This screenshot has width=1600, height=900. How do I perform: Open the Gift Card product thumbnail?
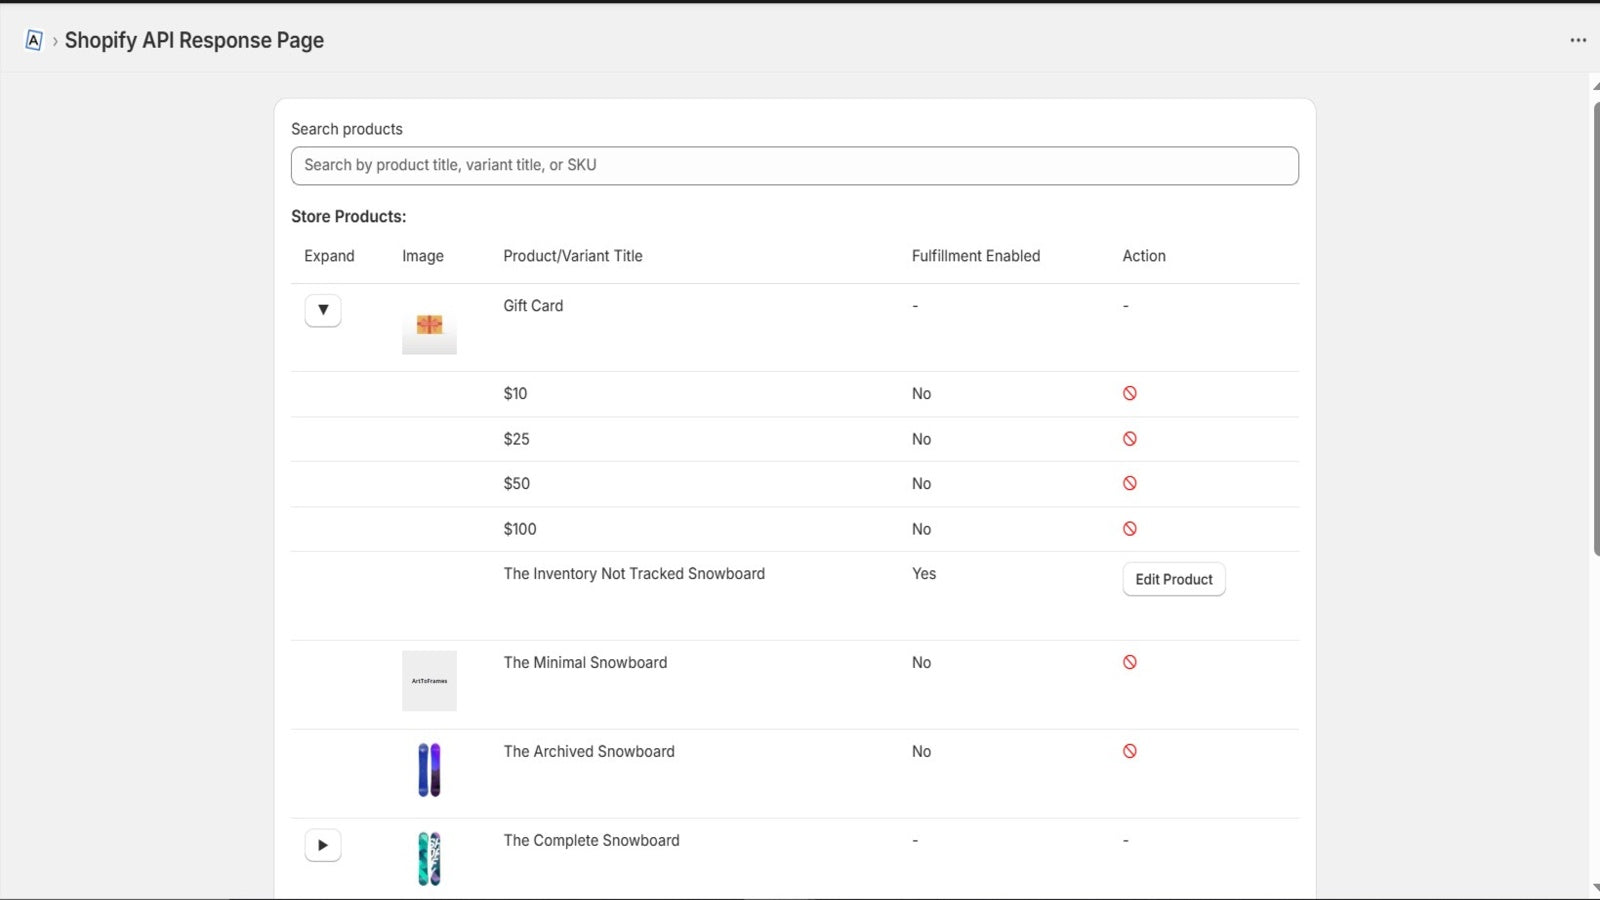(429, 325)
